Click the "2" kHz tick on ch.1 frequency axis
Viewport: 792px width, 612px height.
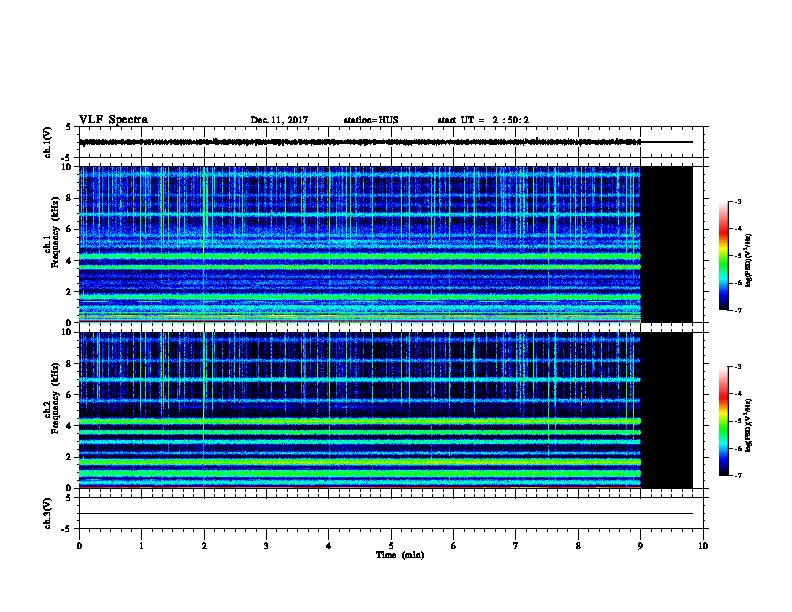click(70, 291)
